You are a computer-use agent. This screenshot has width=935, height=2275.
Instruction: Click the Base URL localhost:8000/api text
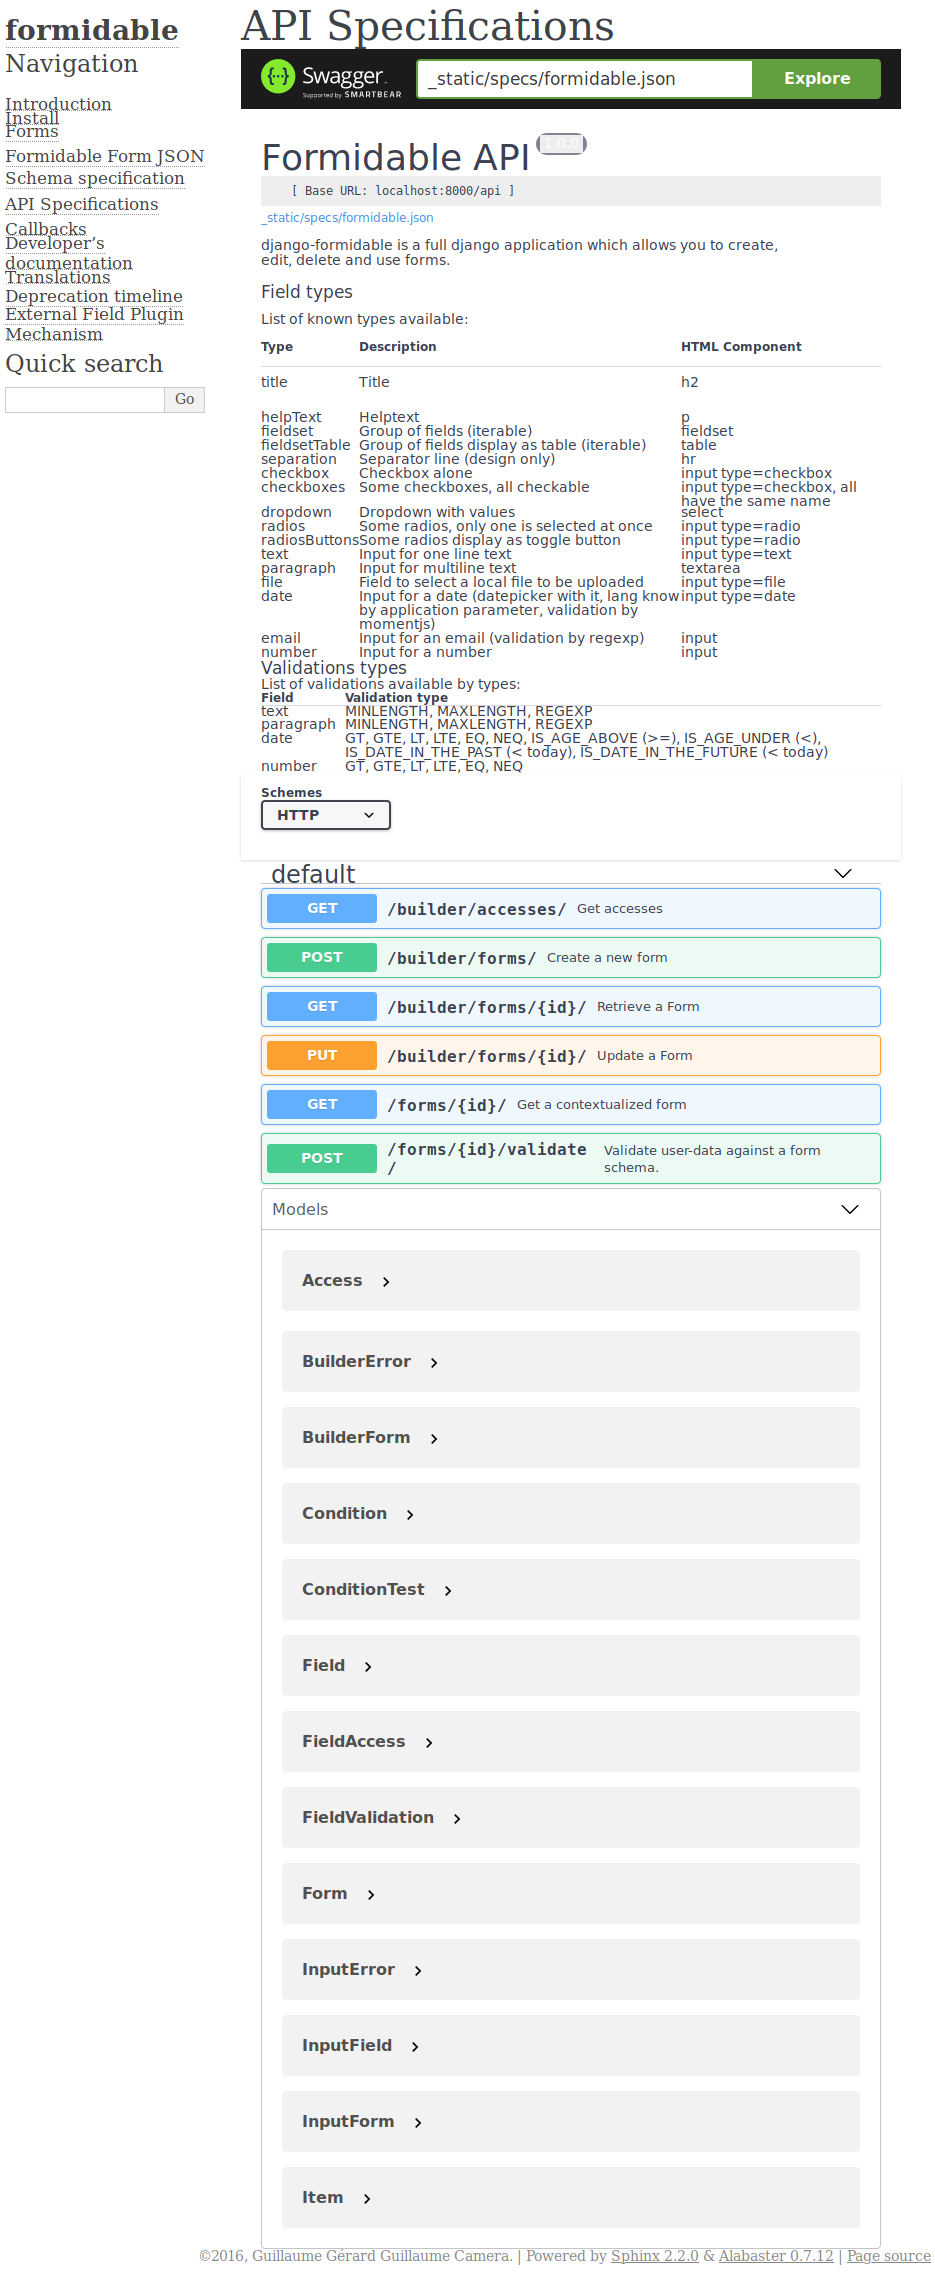(403, 191)
